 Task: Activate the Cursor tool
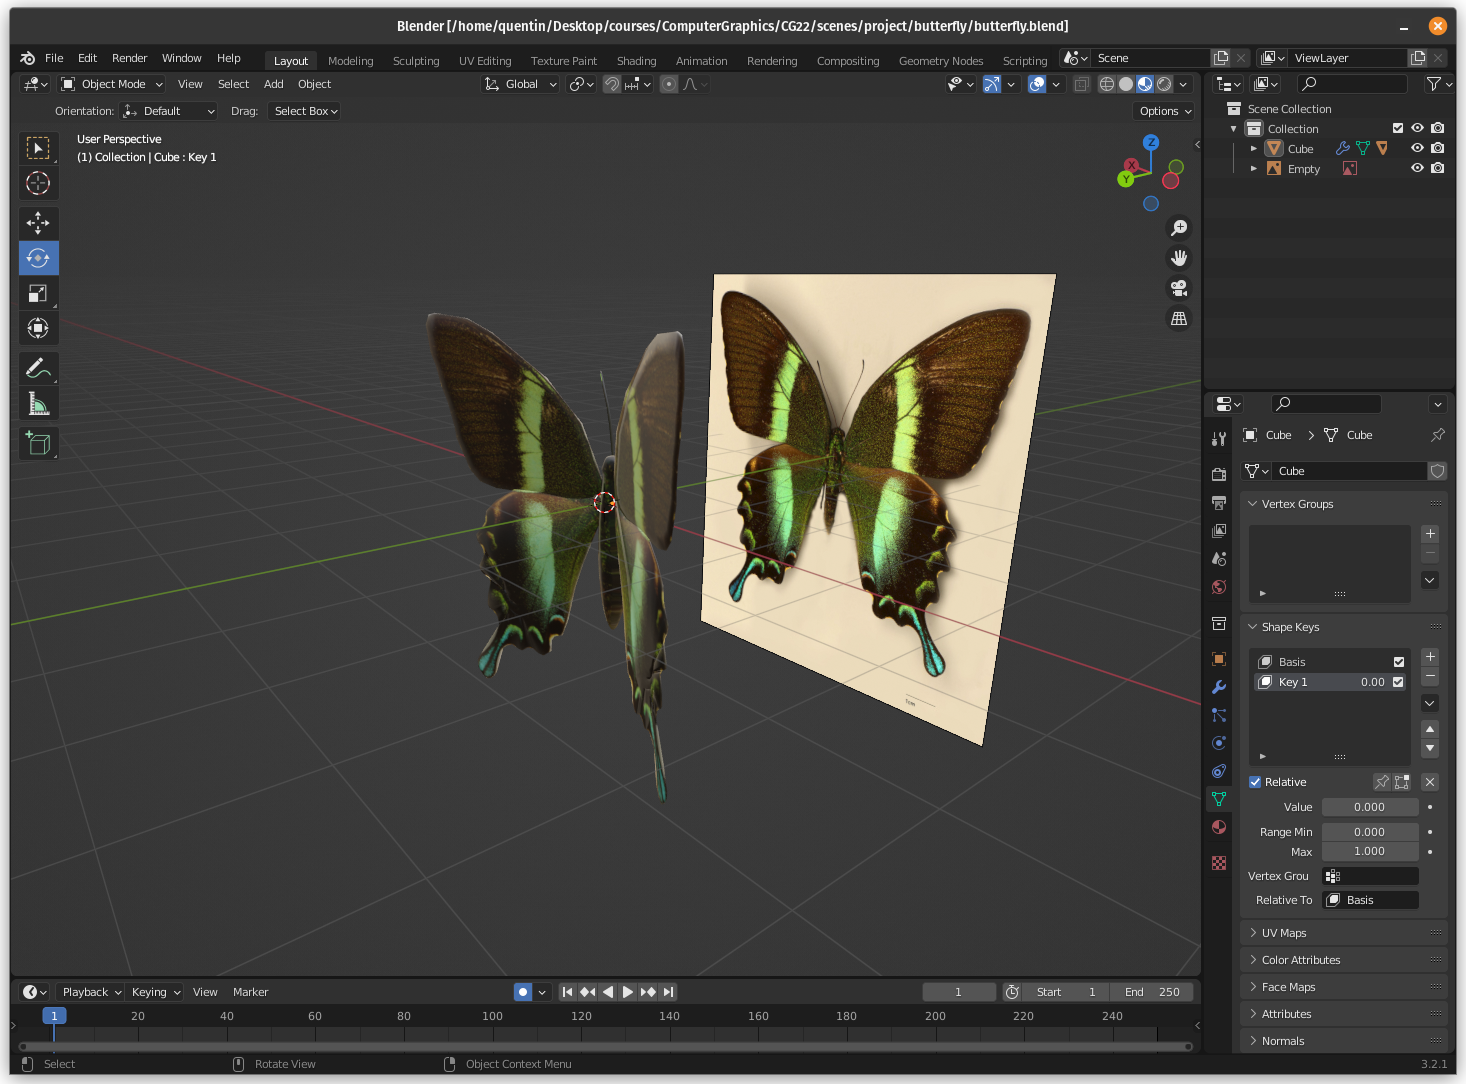coord(38,183)
